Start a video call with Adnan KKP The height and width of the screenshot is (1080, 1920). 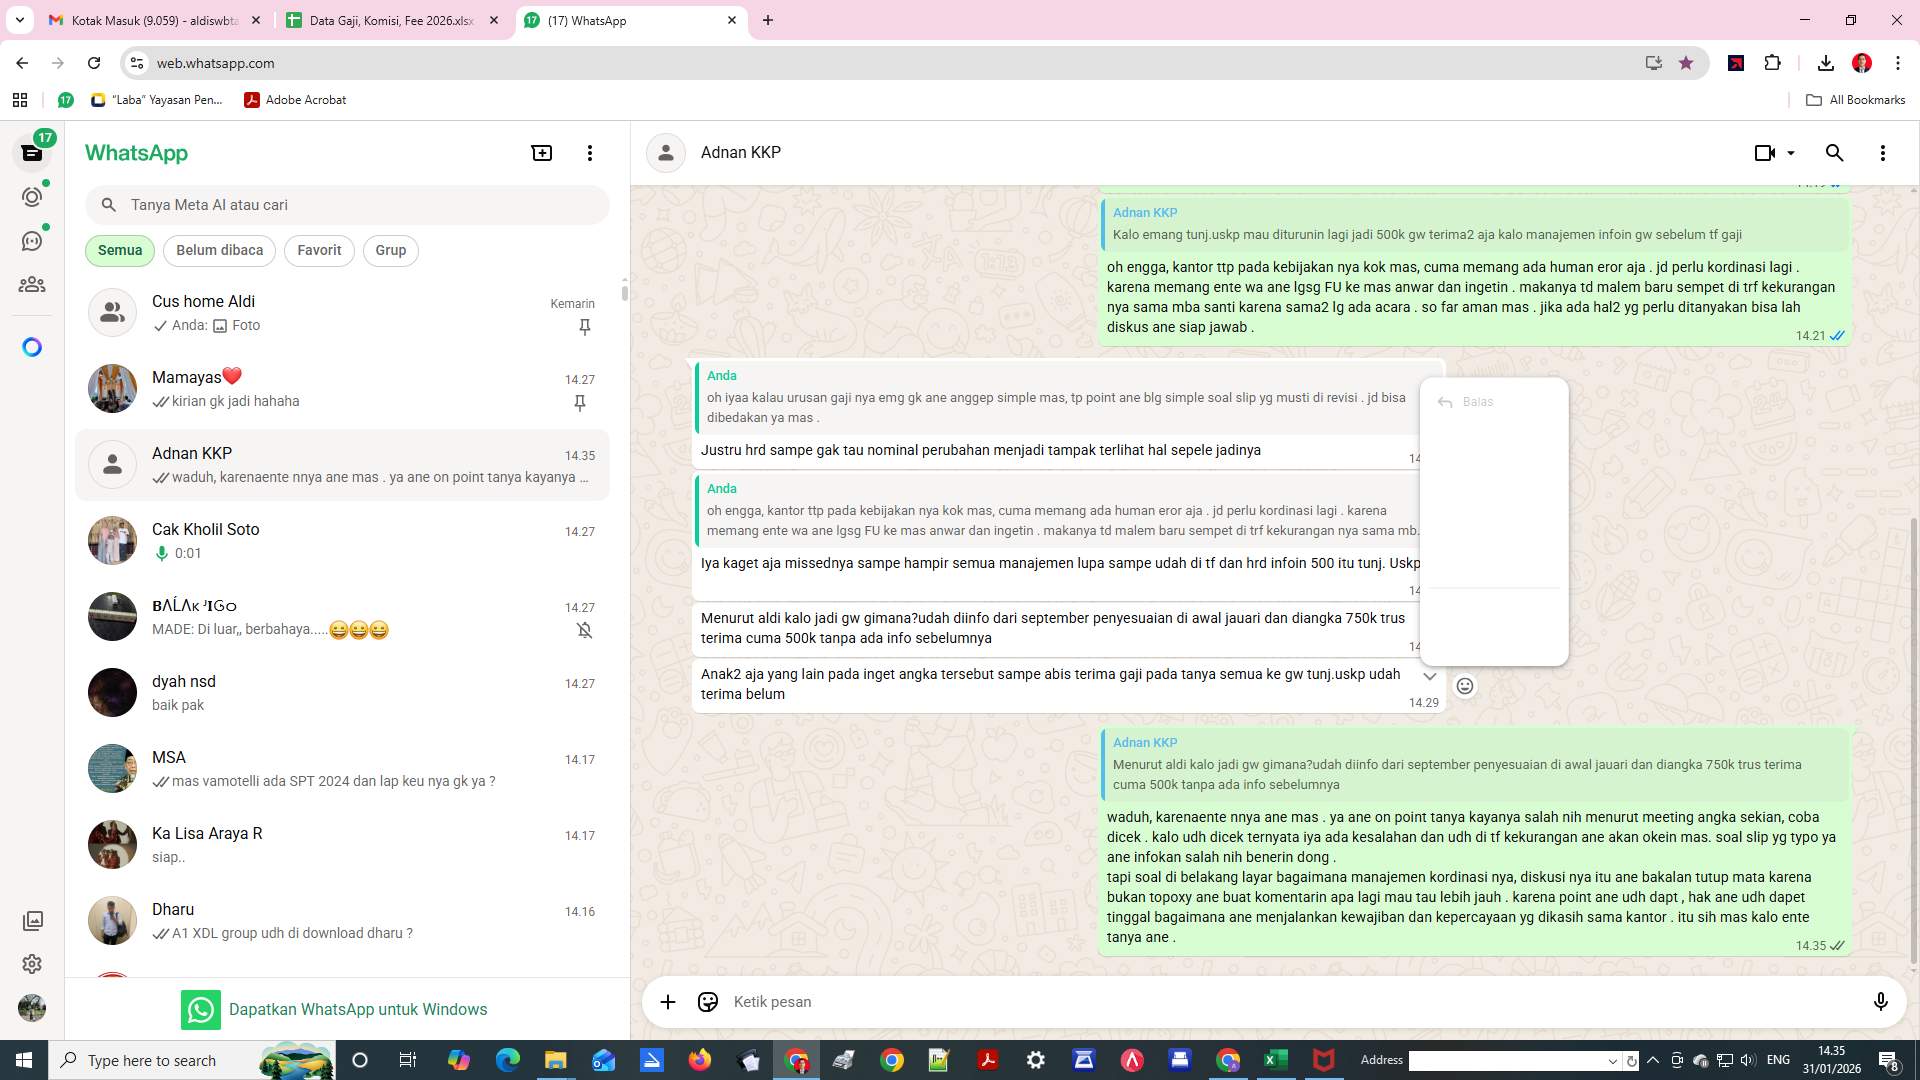[x=1763, y=152]
